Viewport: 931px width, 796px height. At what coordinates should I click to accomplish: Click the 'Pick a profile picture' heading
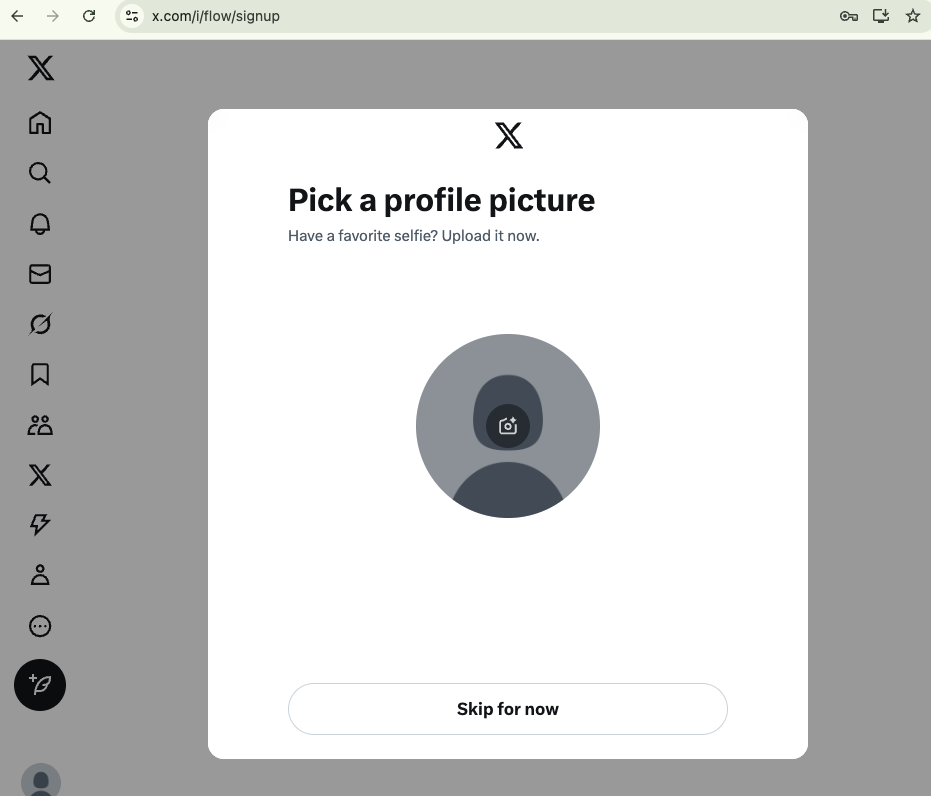pyautogui.click(x=441, y=200)
